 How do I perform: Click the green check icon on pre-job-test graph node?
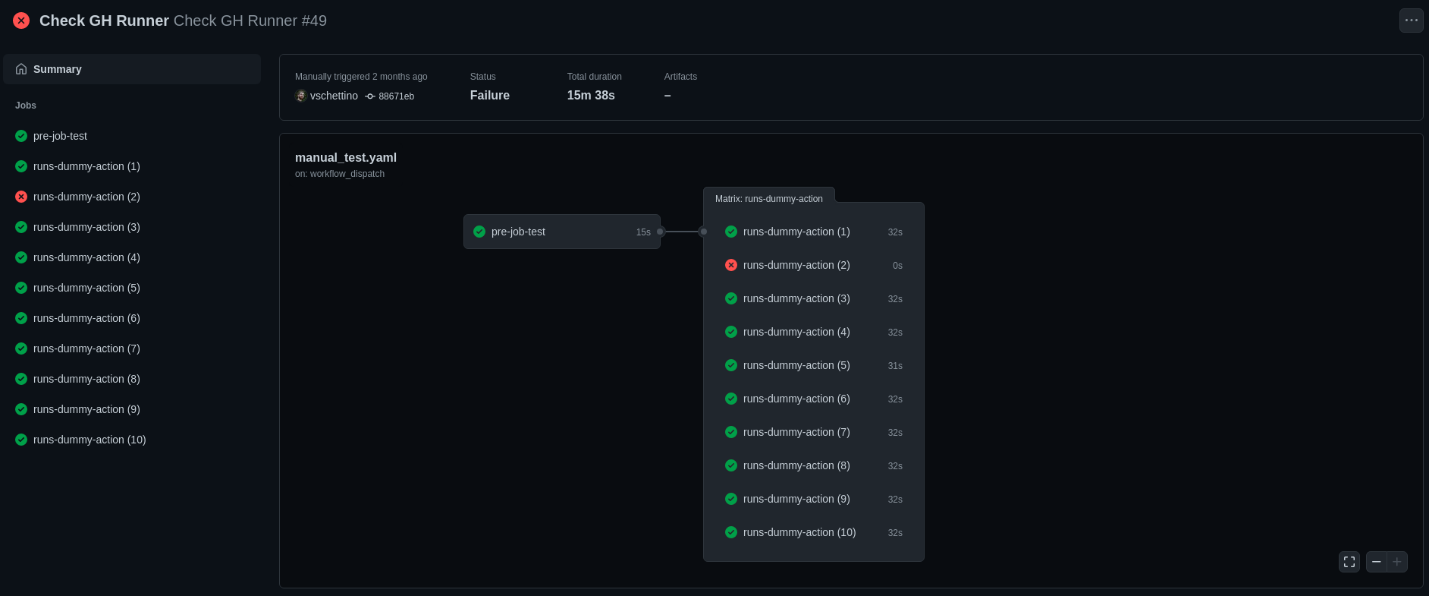click(x=479, y=231)
